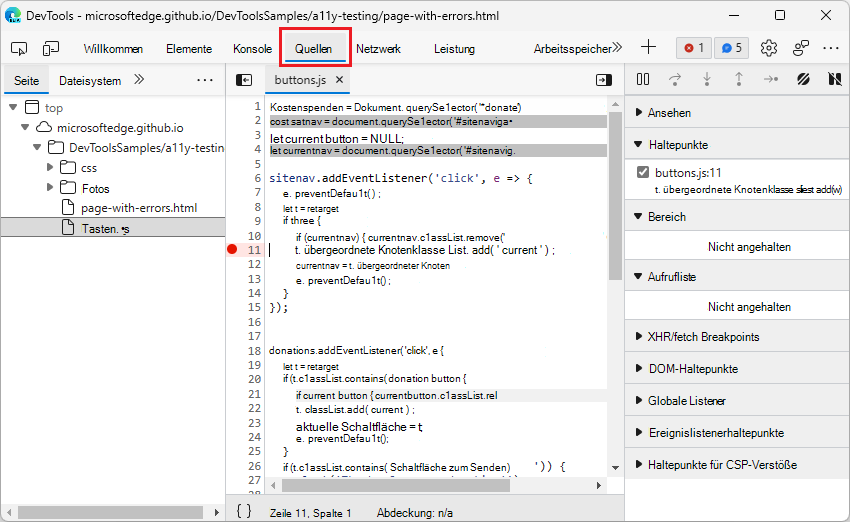Deactivate all breakpoints icon
Screen dimensions: 850x522
click(x=803, y=80)
